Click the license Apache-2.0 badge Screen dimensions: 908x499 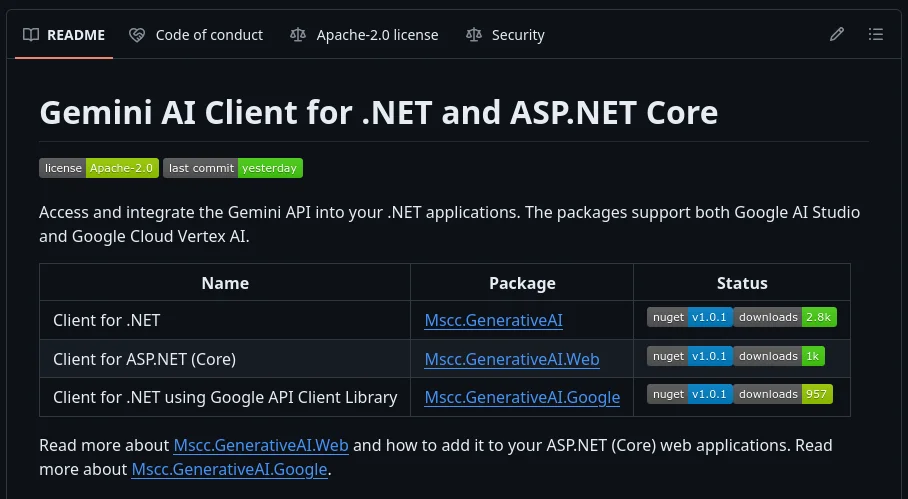99,168
